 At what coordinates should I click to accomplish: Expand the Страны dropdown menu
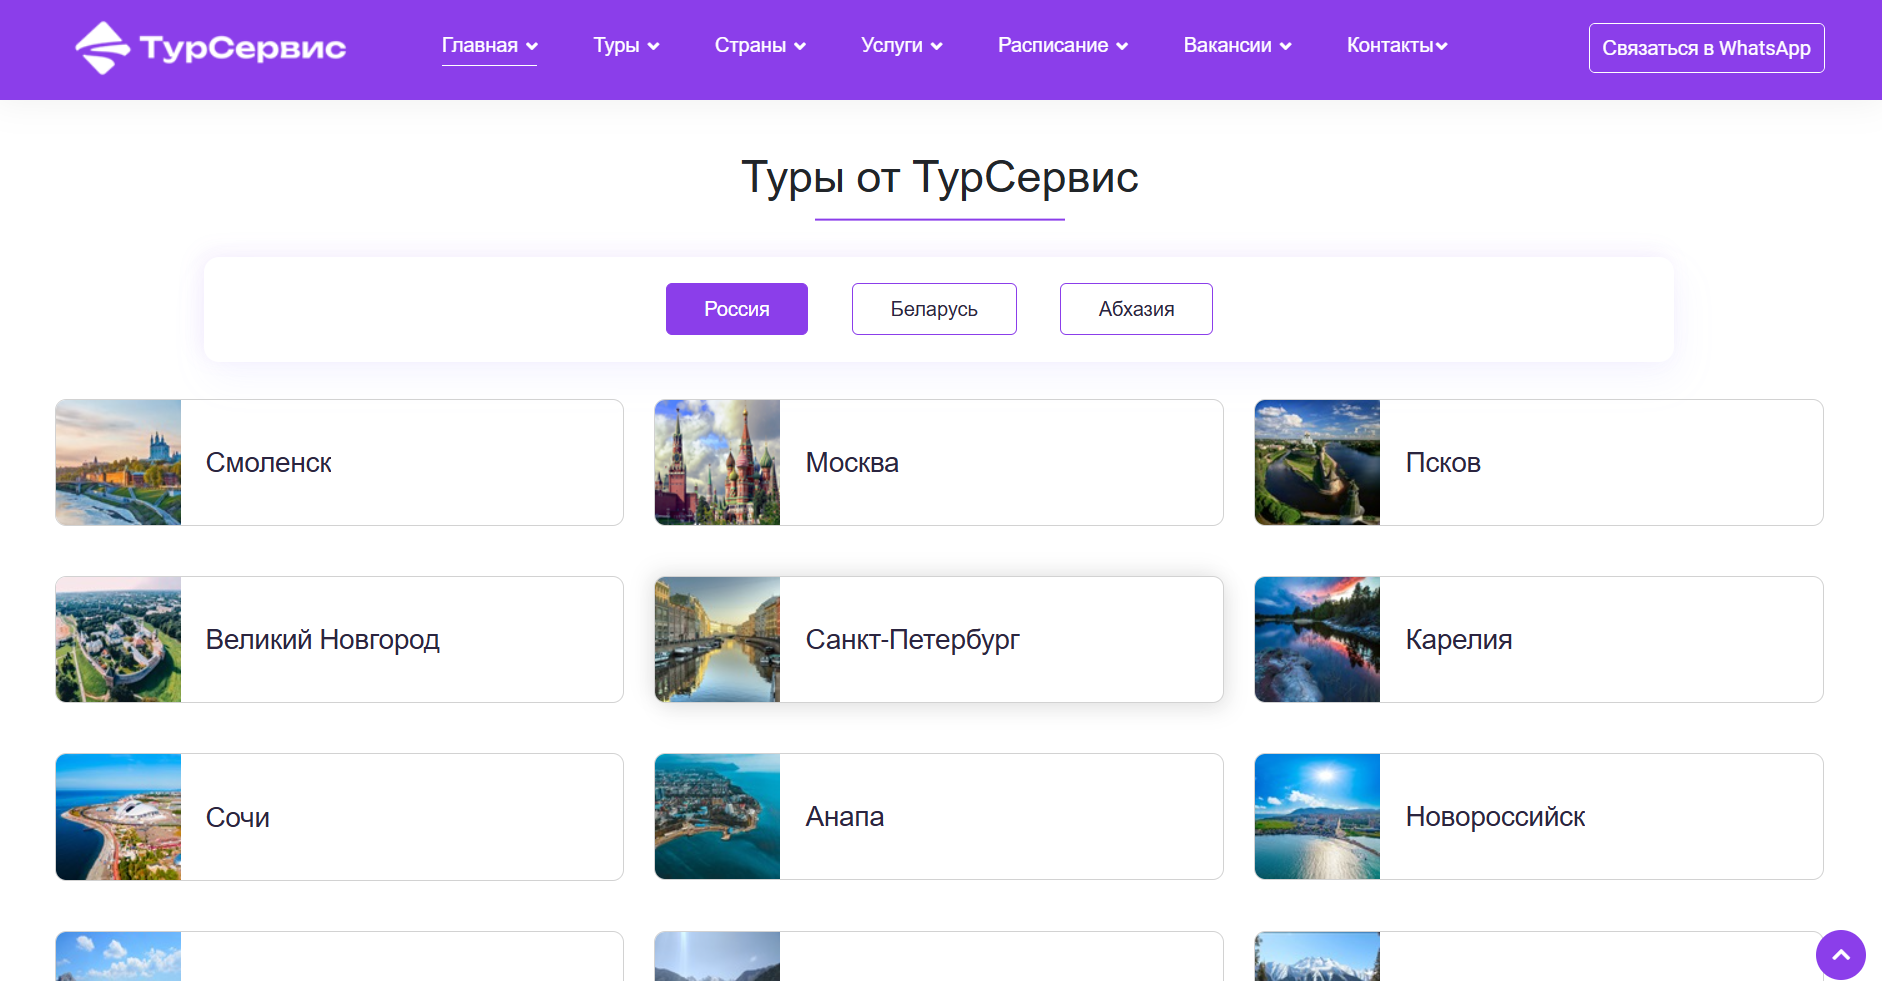pyautogui.click(x=760, y=46)
